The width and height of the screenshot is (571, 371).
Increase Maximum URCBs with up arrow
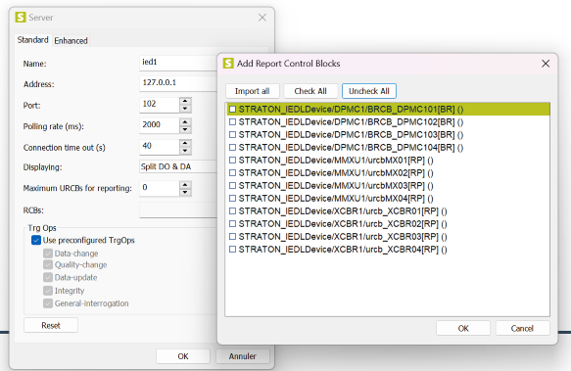(185, 185)
